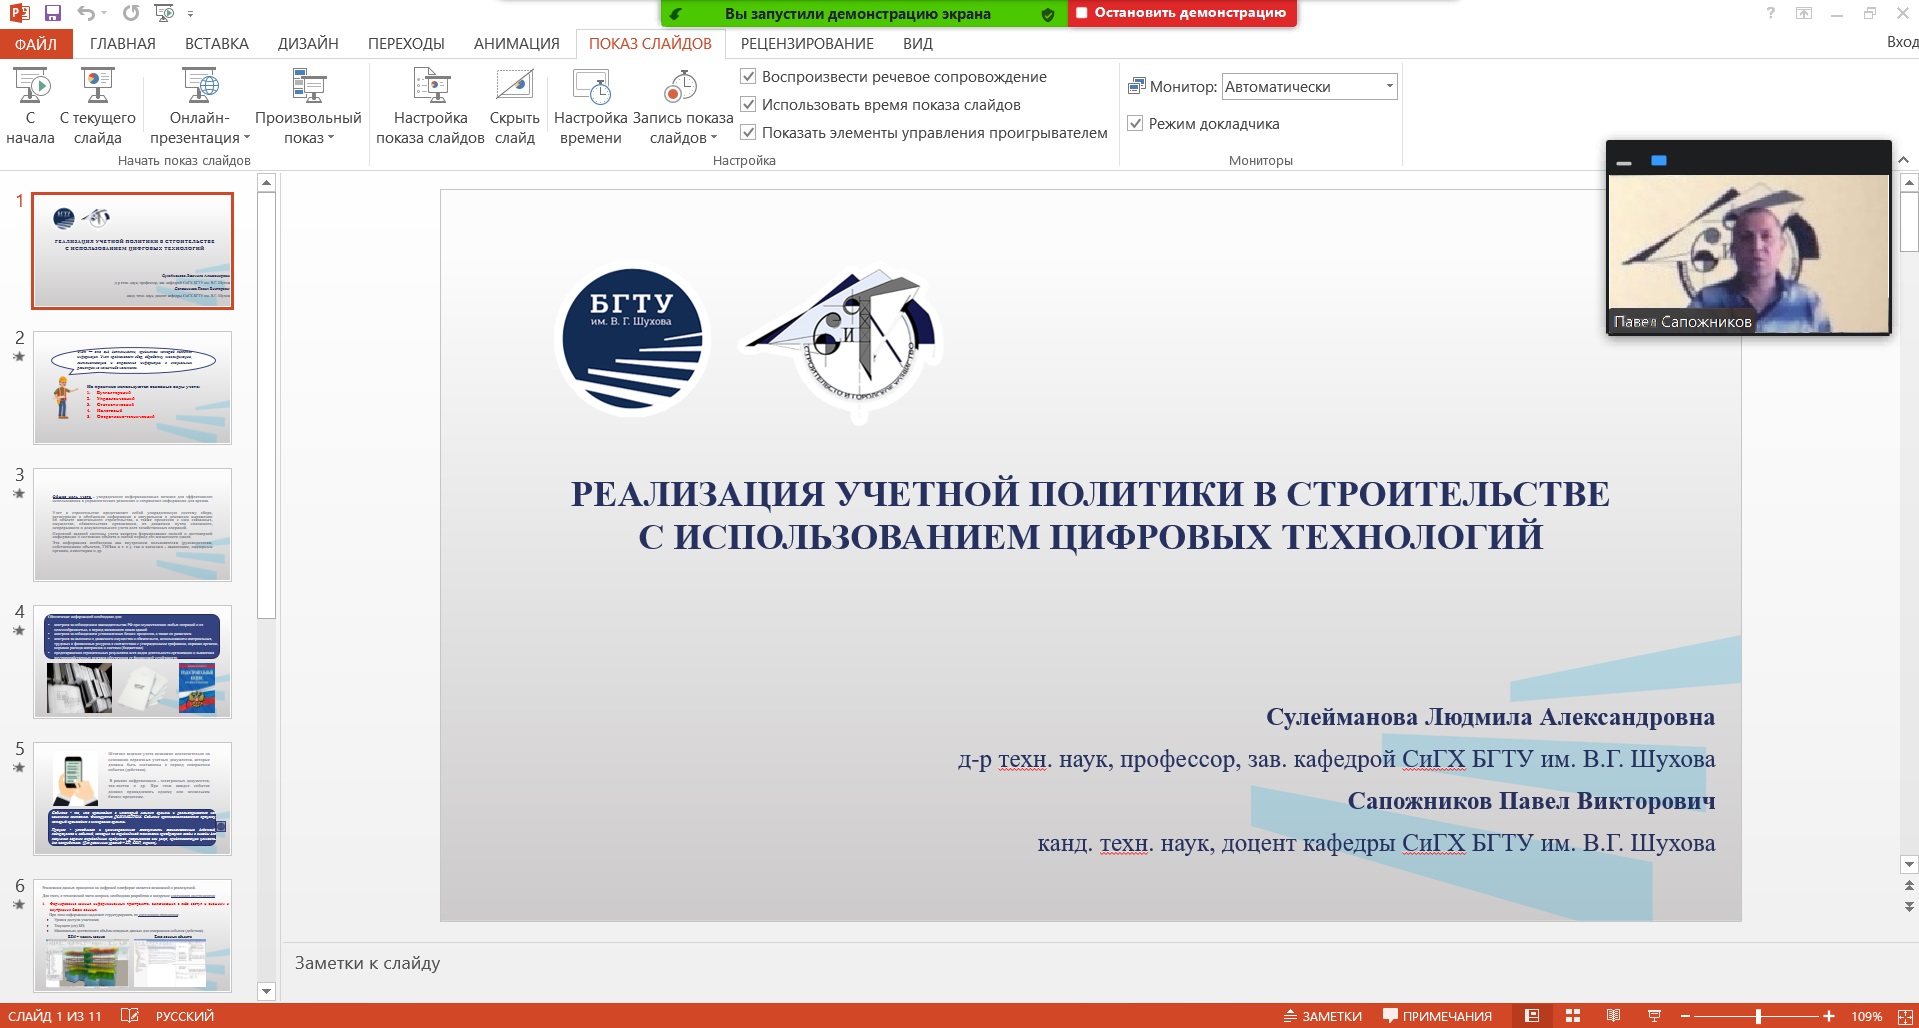
Task: Collapse the ribbon with the arrow
Action: [x=1903, y=159]
